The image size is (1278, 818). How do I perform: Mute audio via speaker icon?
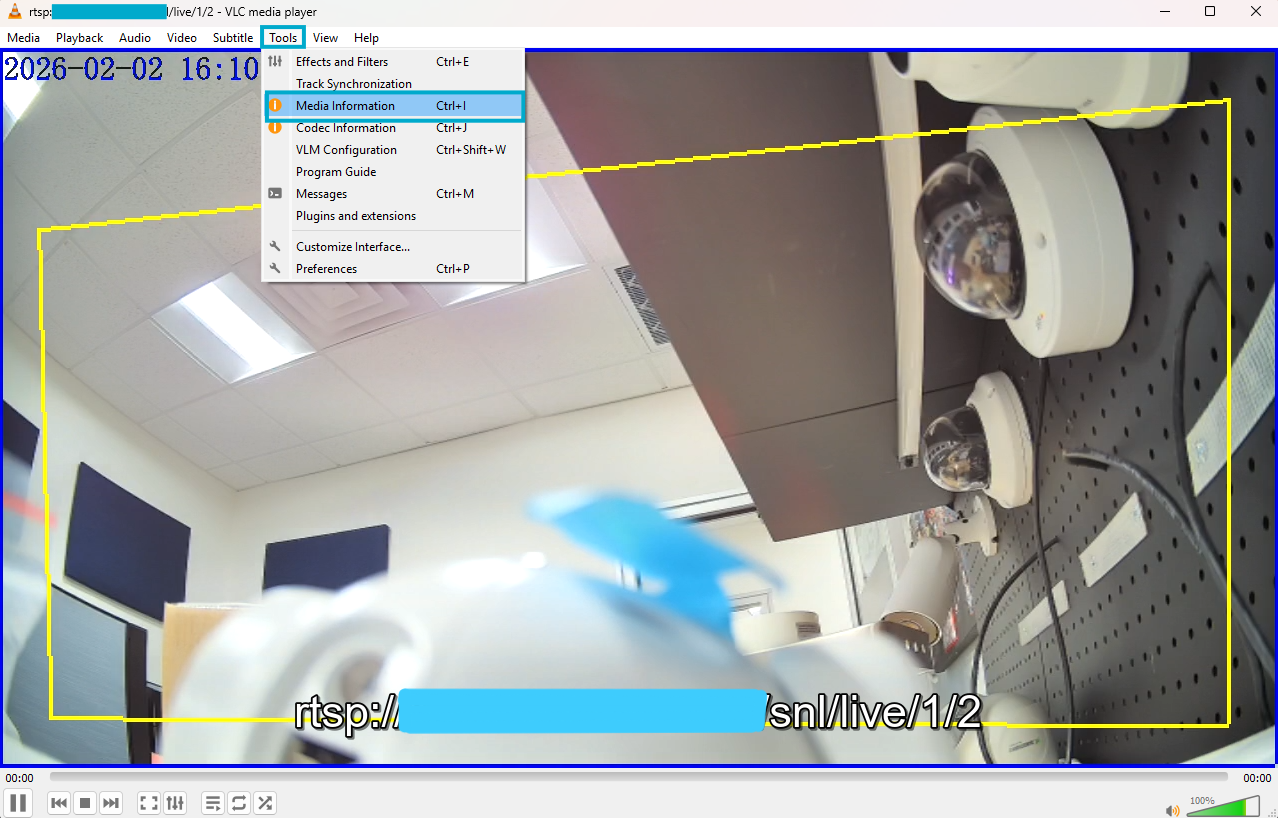1172,810
